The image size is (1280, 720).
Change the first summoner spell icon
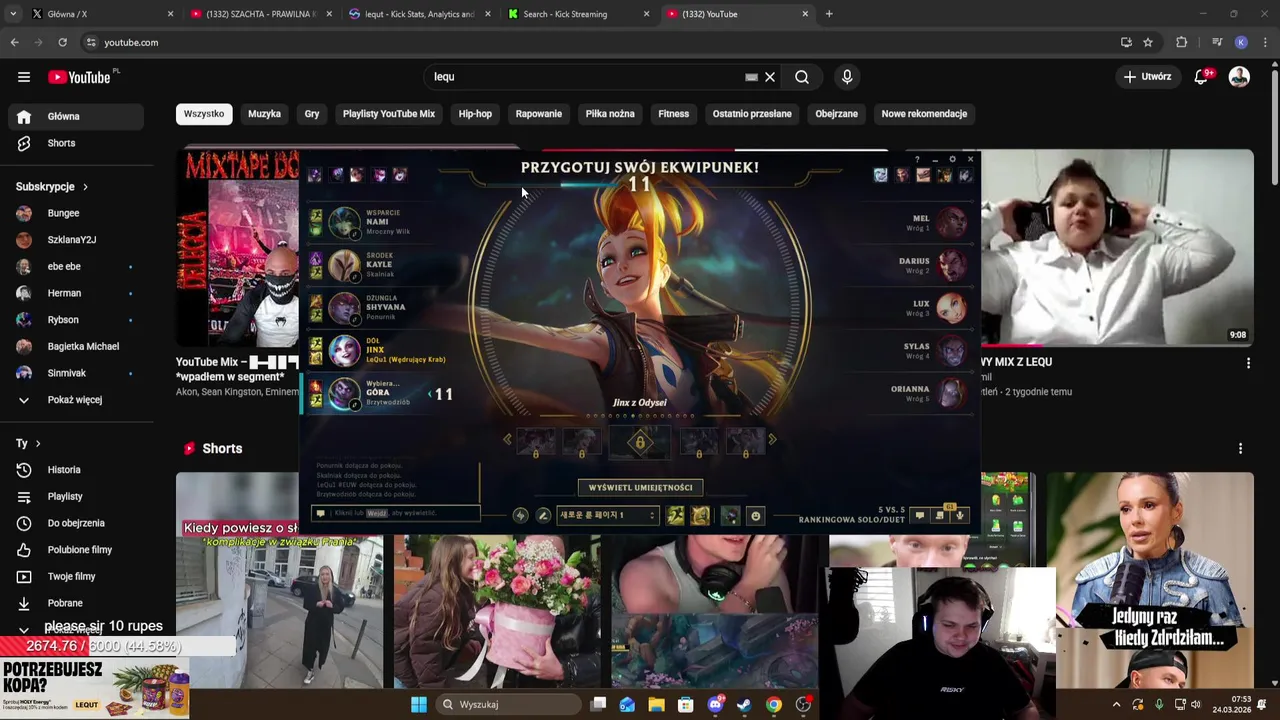tap(676, 515)
